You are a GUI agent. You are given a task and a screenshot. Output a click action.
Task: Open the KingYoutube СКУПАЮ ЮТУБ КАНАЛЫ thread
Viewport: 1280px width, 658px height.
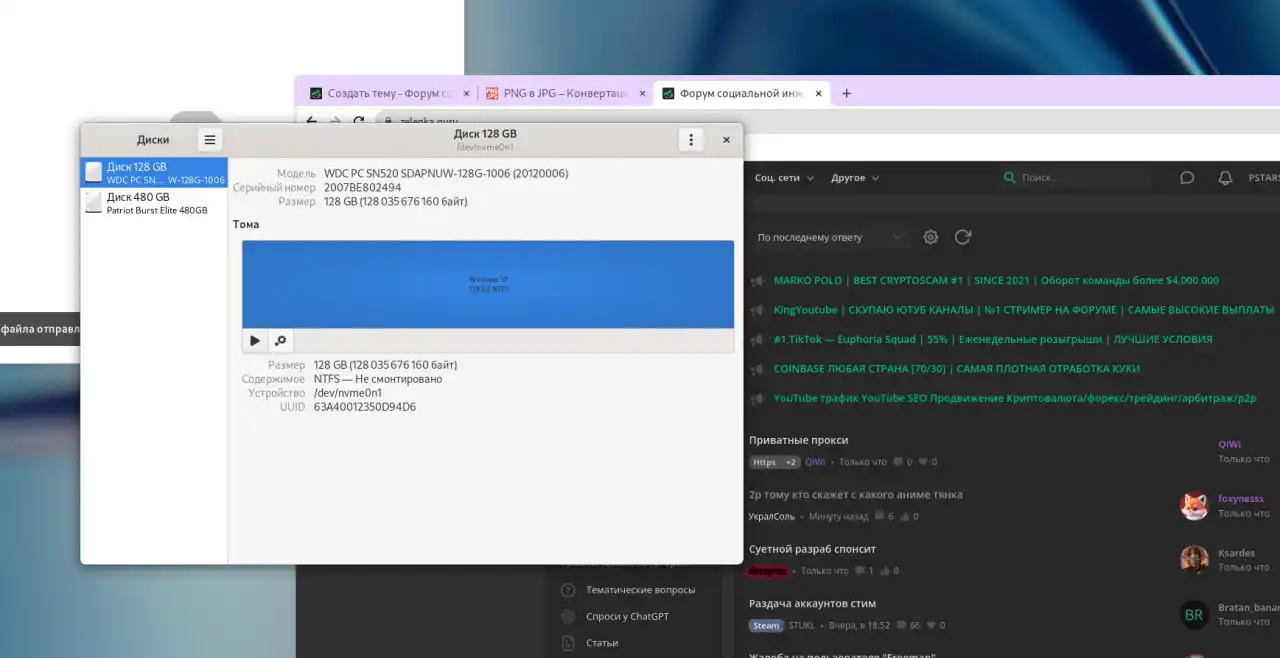1023,310
